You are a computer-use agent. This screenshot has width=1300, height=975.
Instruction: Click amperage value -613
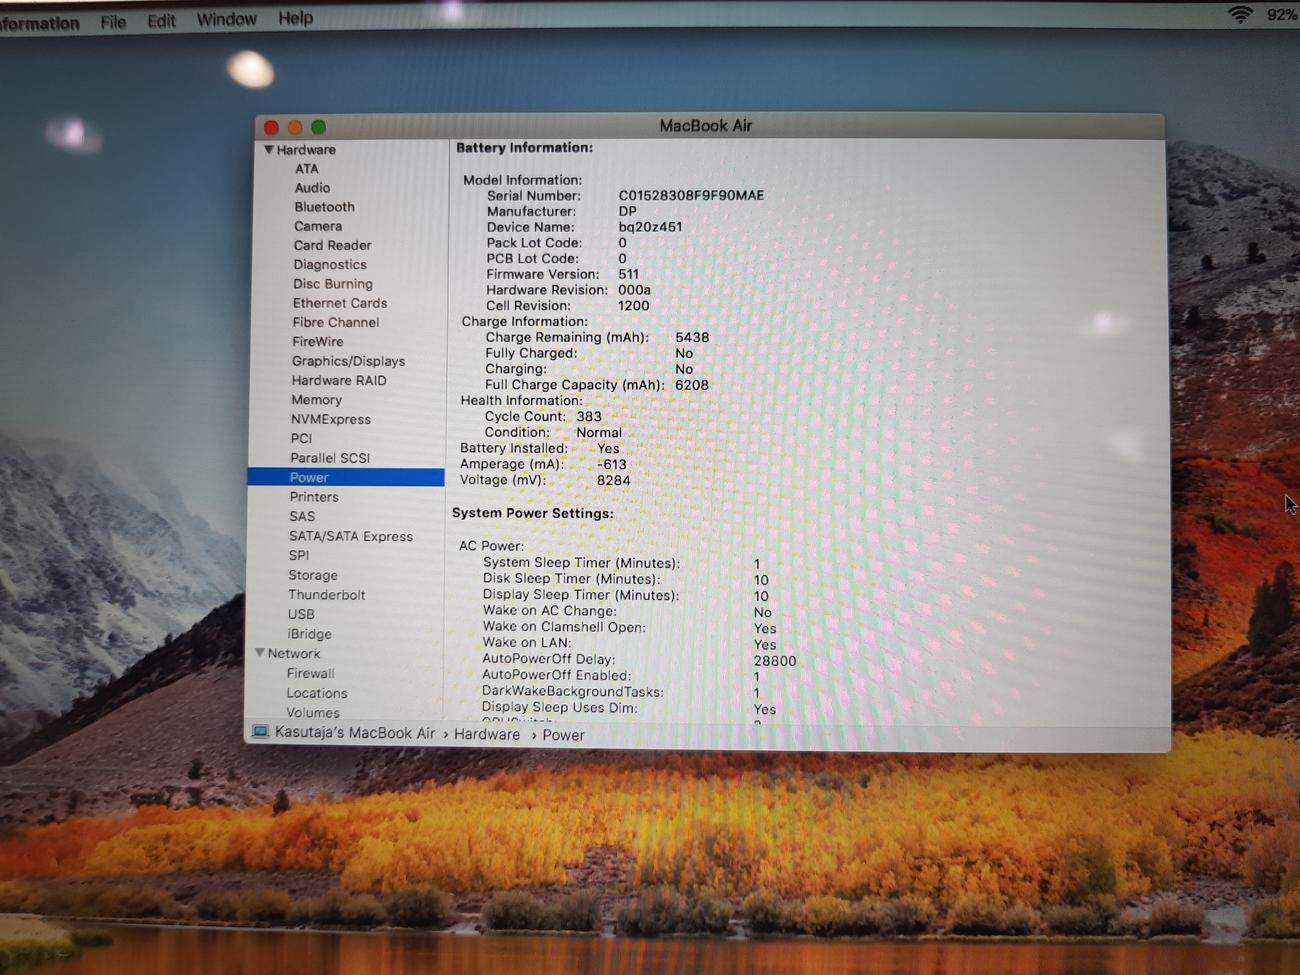611,465
